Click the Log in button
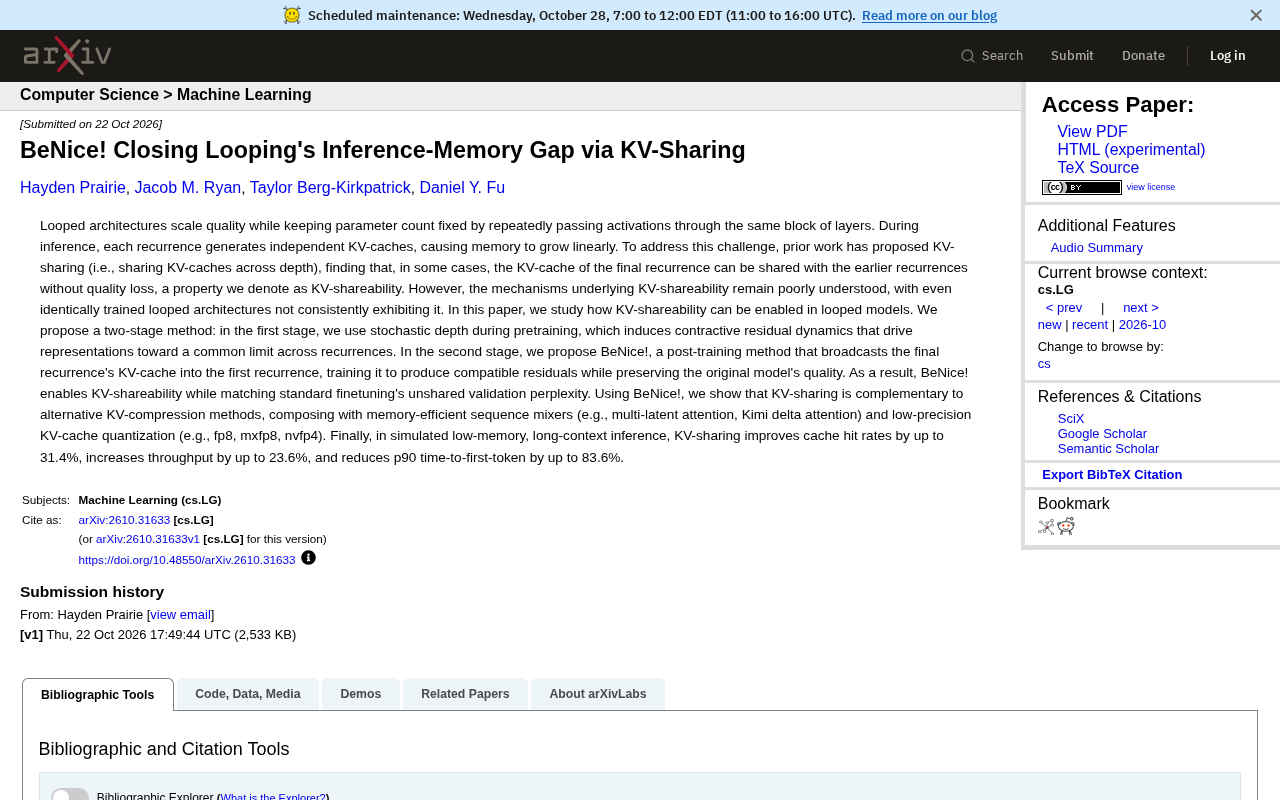1280x800 pixels. coord(1228,56)
